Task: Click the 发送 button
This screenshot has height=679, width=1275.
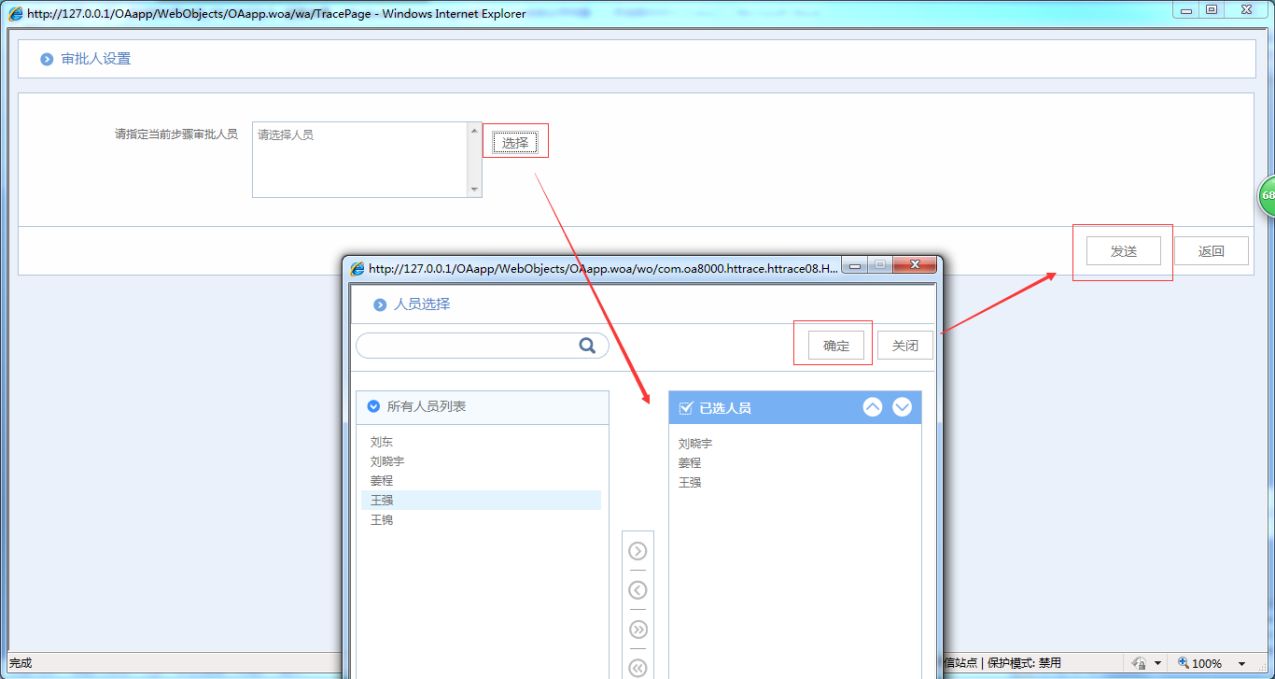Action: (1124, 251)
